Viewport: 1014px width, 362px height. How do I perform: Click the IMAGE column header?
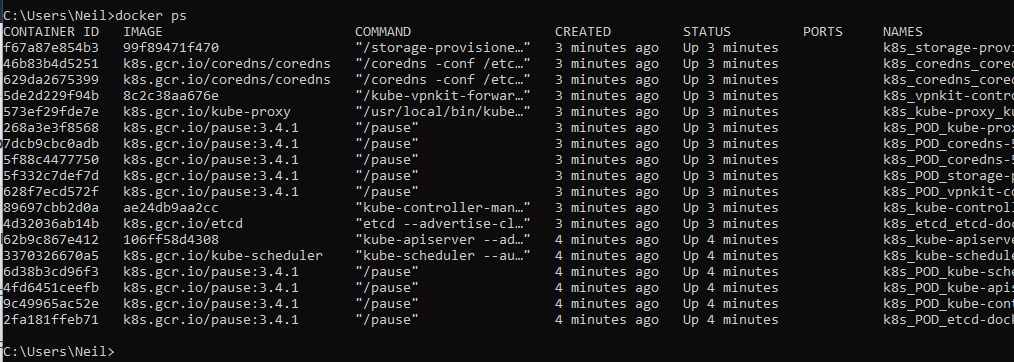coord(143,32)
